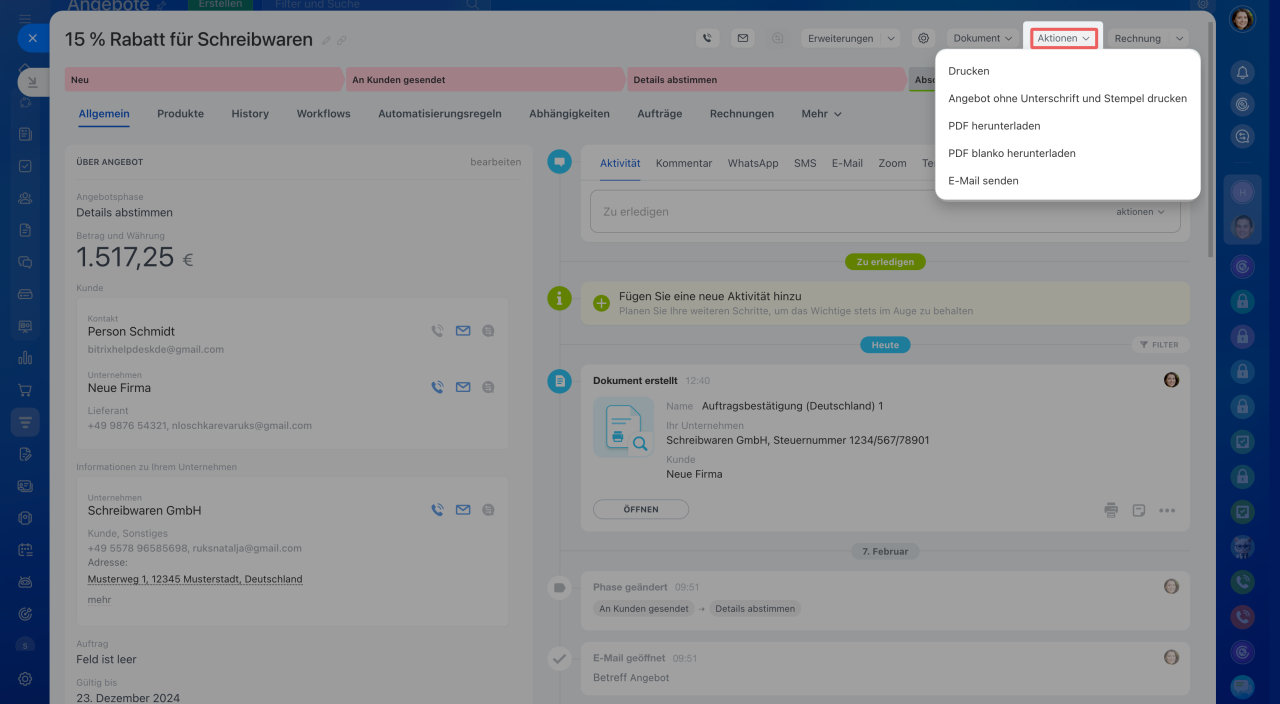This screenshot has width=1280, height=704.
Task: Click the bearbeiten link in Über Angebot
Action: (x=495, y=162)
